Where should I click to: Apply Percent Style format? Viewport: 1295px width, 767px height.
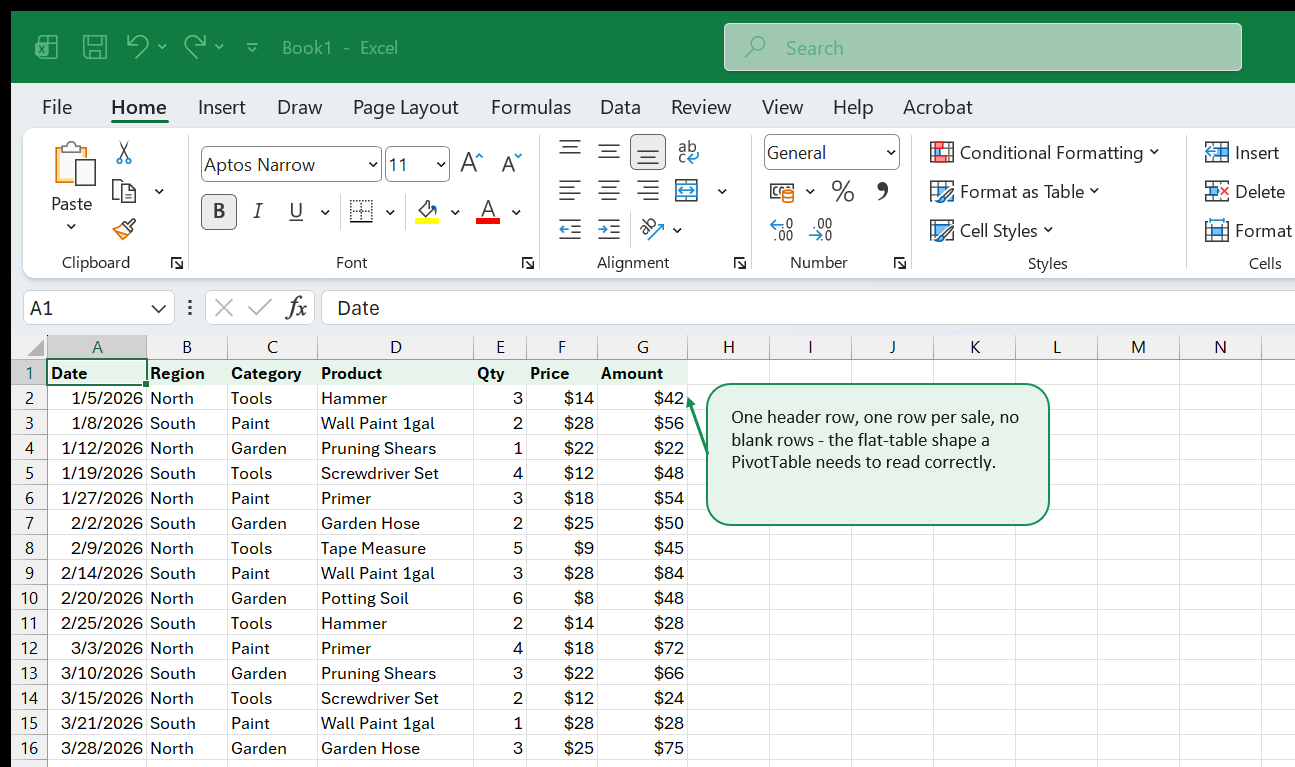843,191
